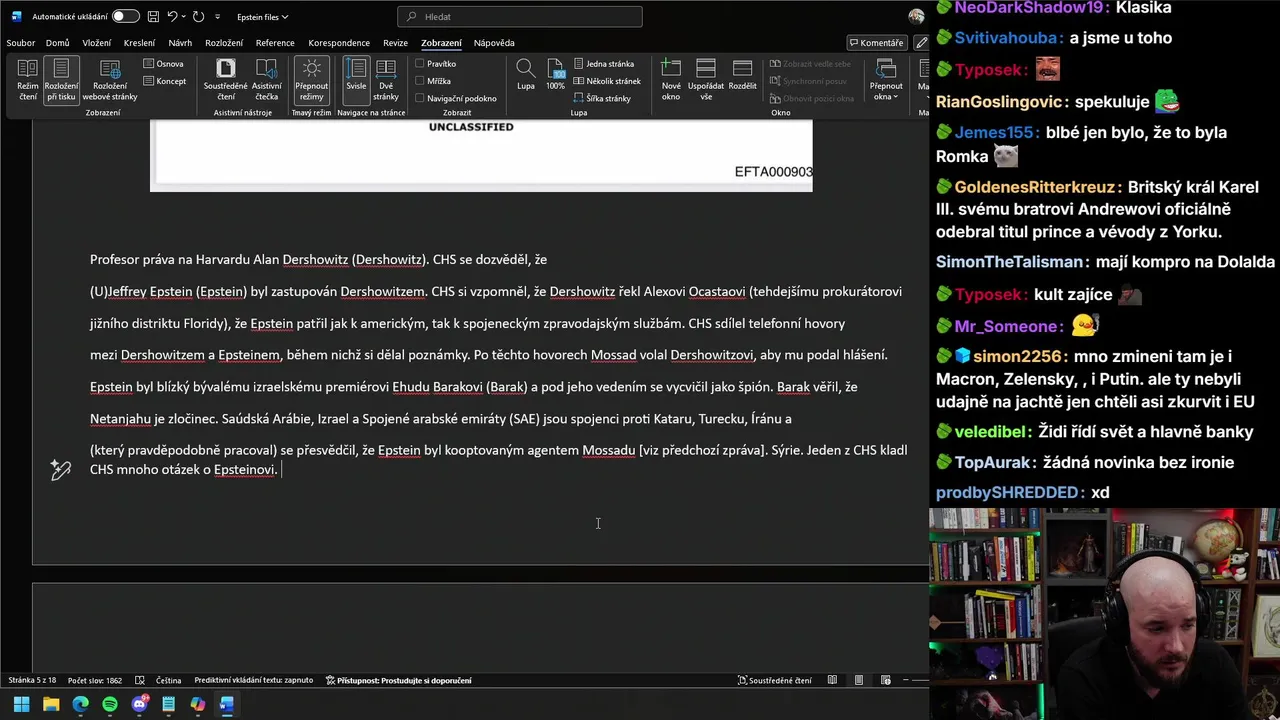Open the Lupa zoom dialog
Image resolution: width=1280 pixels, height=720 pixels.
tap(526, 76)
